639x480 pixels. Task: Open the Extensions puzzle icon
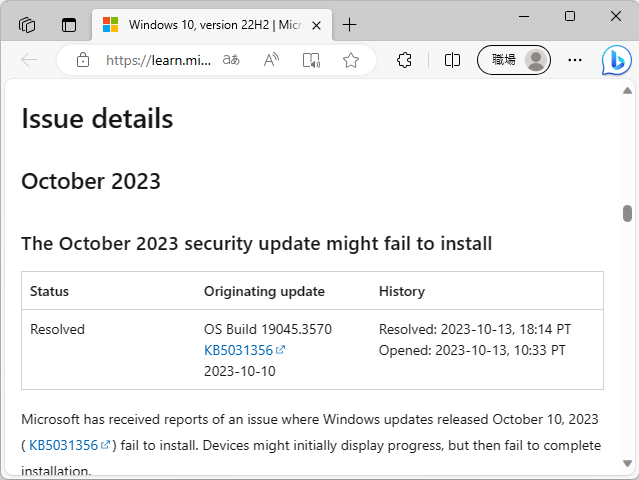pyautogui.click(x=405, y=60)
